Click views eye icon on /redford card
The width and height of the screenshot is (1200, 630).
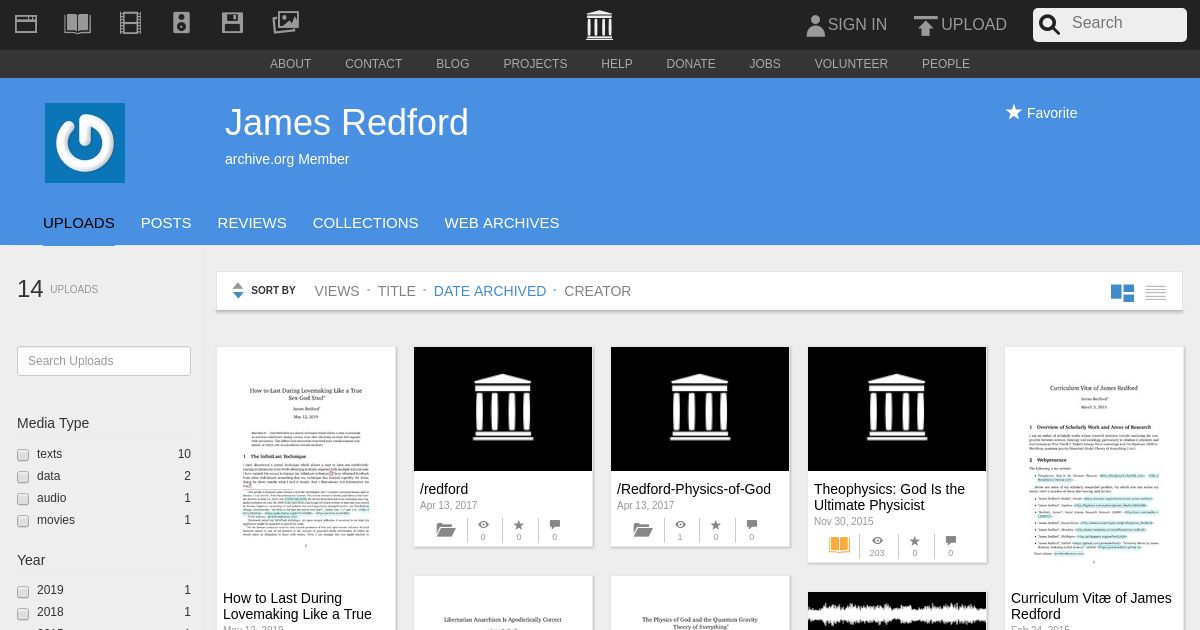point(483,525)
